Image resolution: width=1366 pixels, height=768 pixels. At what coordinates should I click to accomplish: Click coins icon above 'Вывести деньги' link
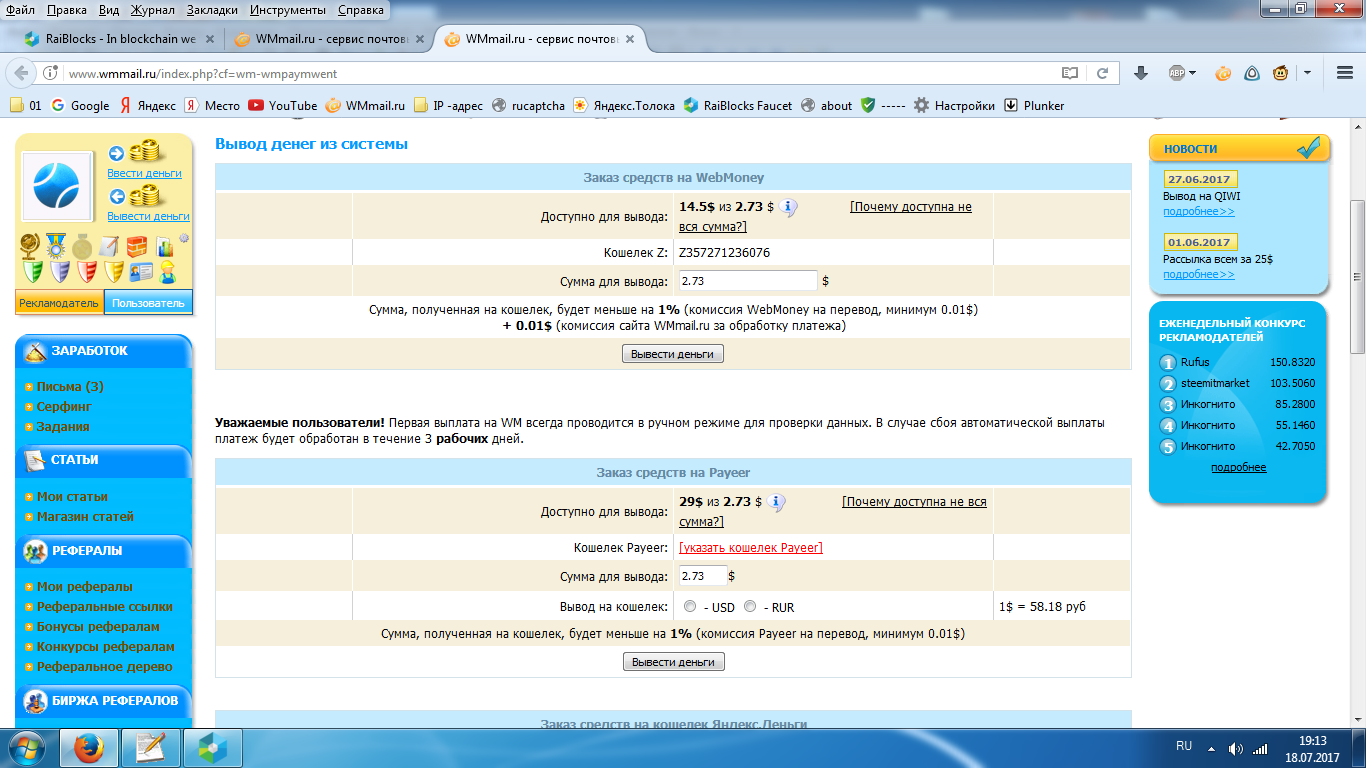(144, 195)
